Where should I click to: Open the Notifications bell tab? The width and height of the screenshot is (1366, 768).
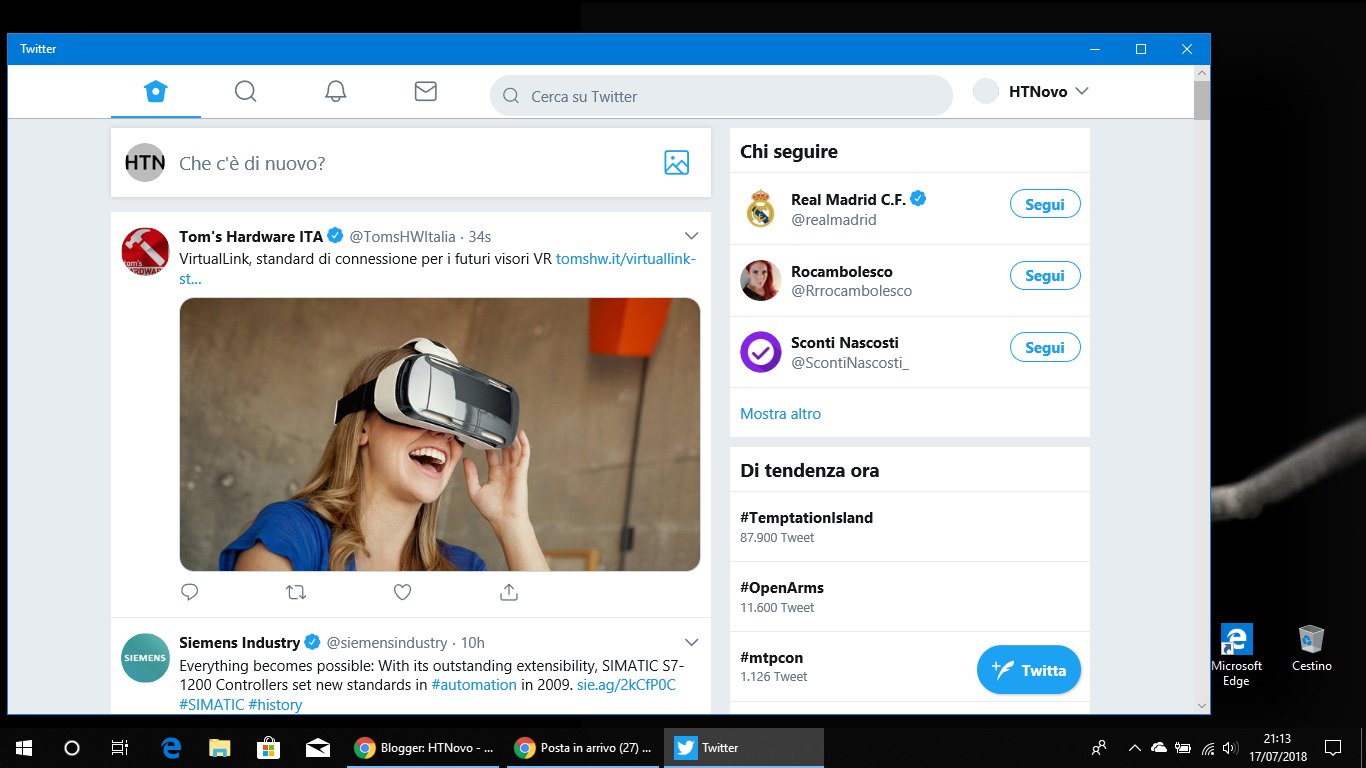coord(336,92)
